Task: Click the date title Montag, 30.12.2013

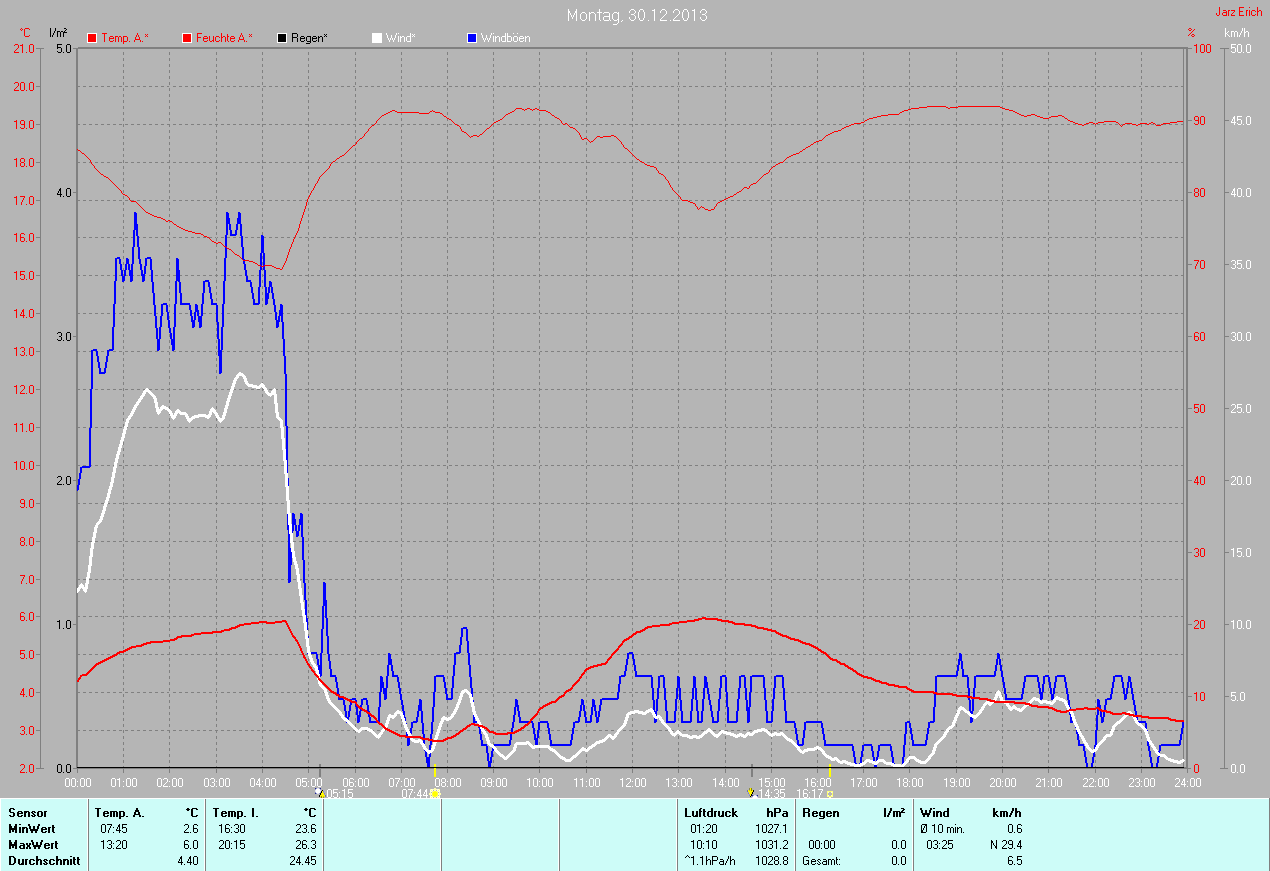Action: (x=637, y=15)
